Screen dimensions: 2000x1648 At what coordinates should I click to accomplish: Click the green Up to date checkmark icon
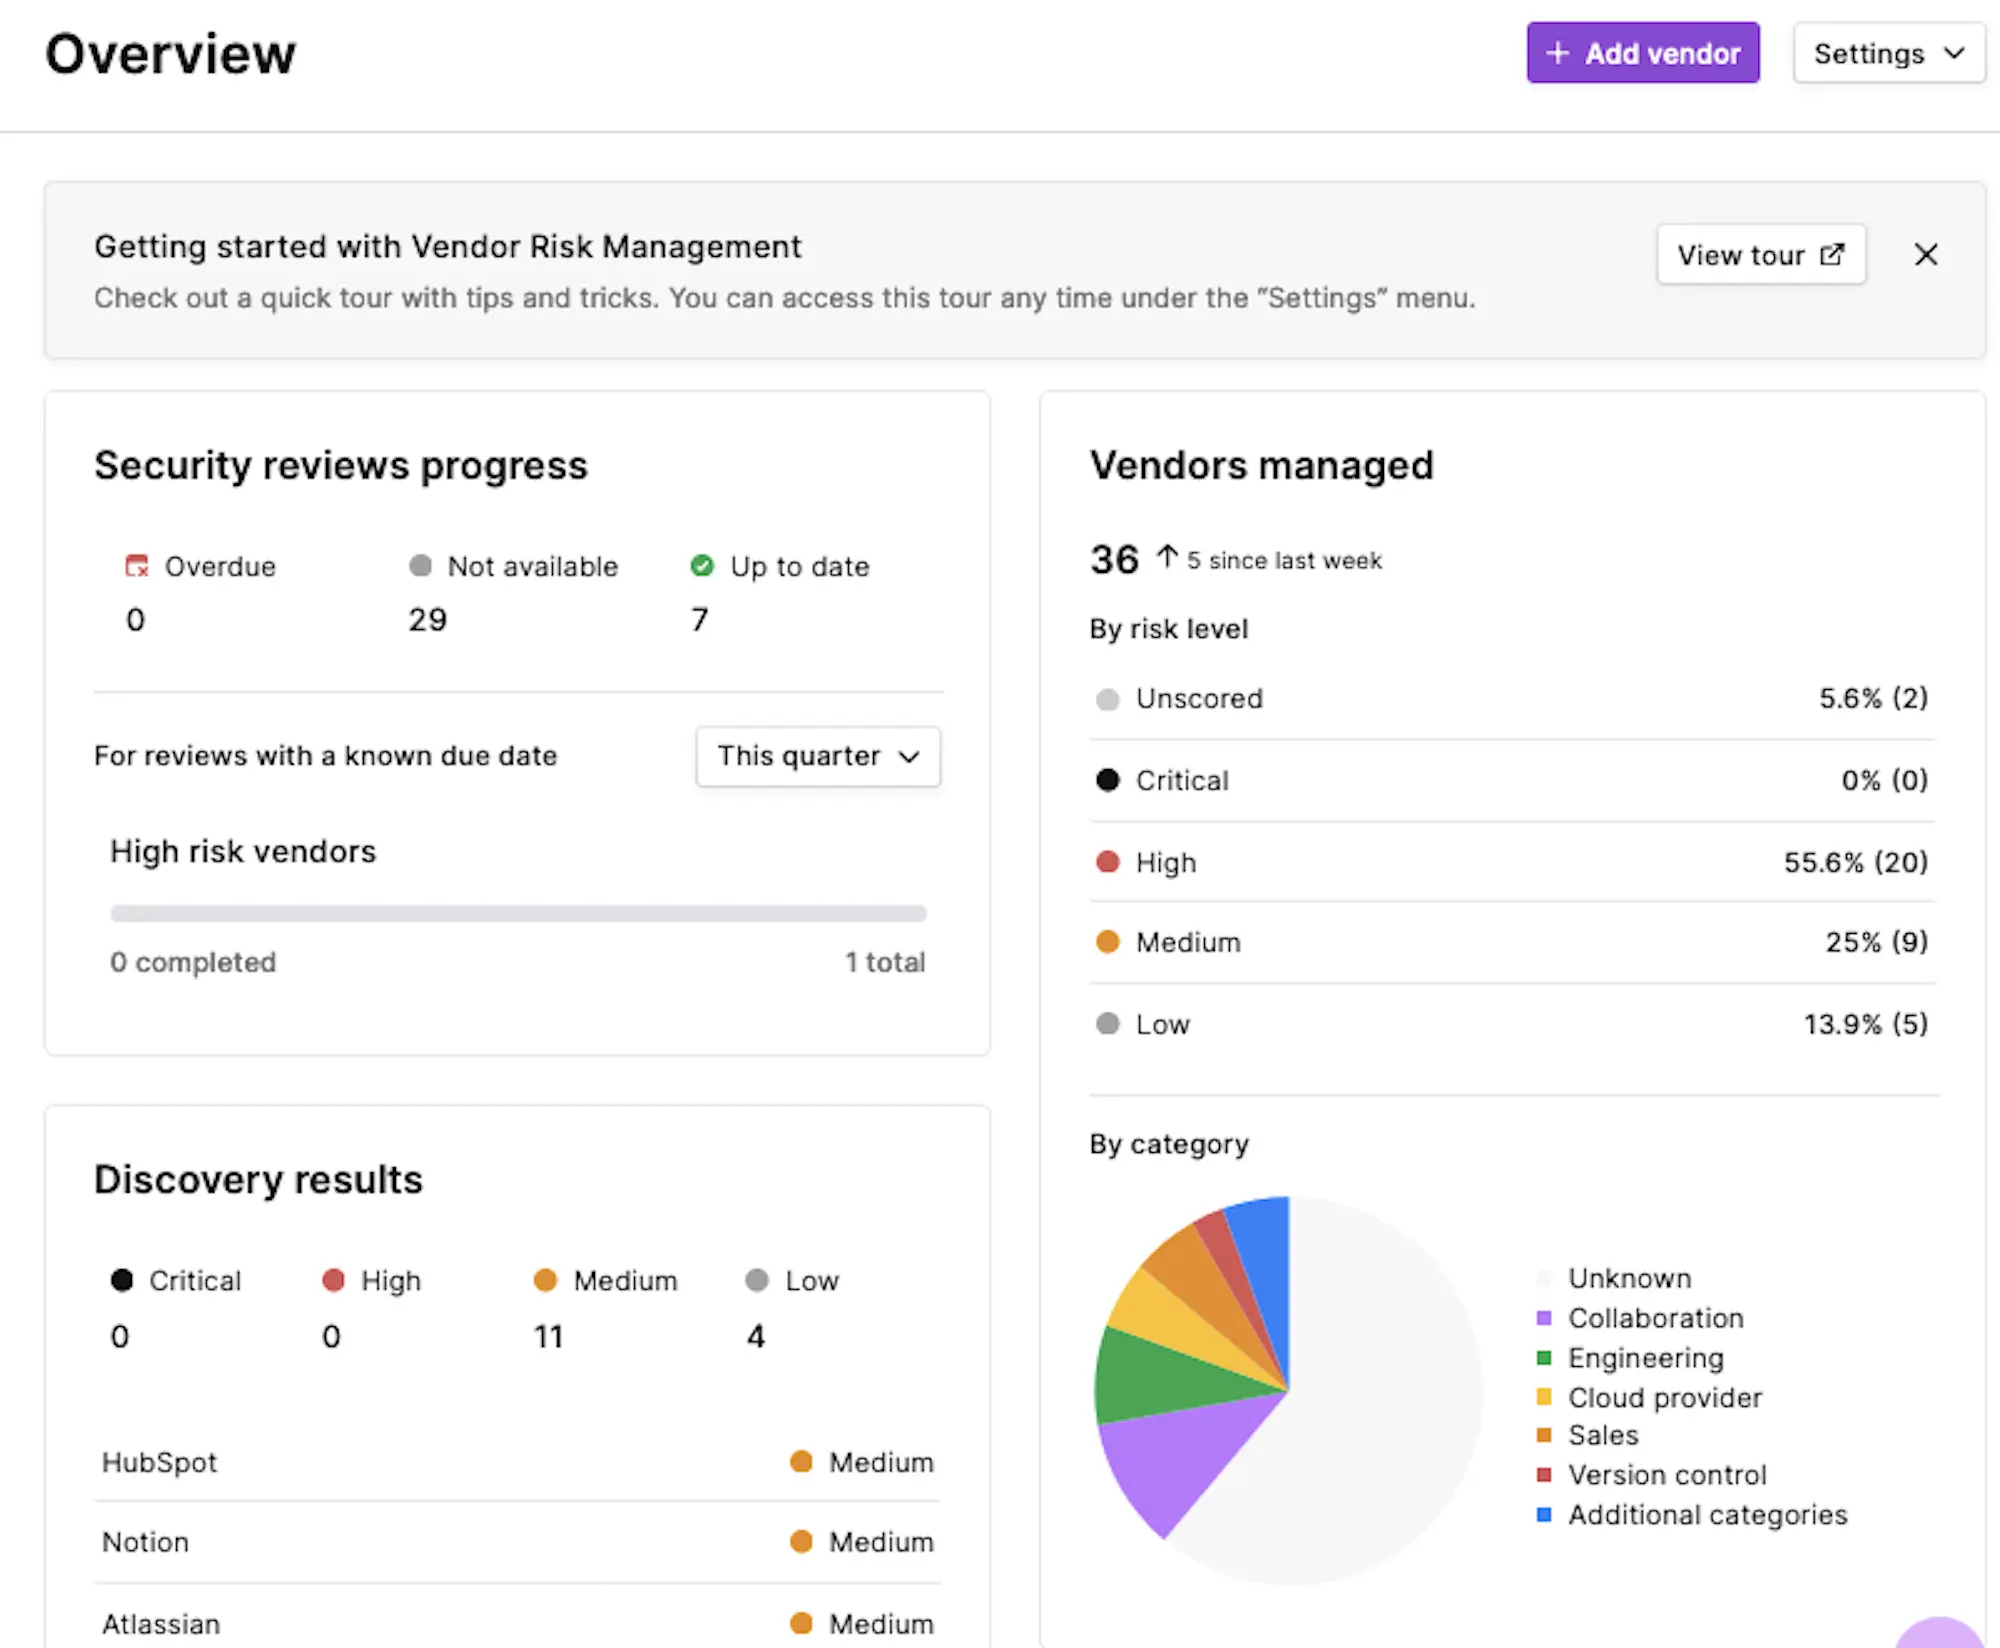tap(702, 566)
